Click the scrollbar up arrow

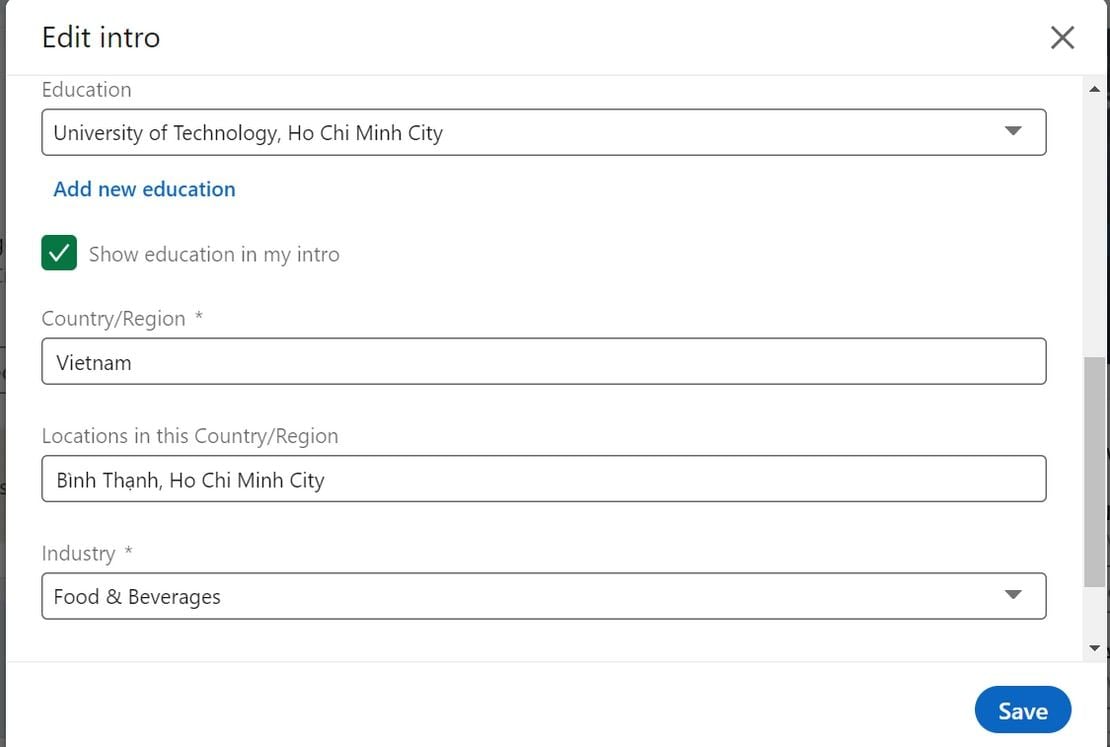(1094, 89)
